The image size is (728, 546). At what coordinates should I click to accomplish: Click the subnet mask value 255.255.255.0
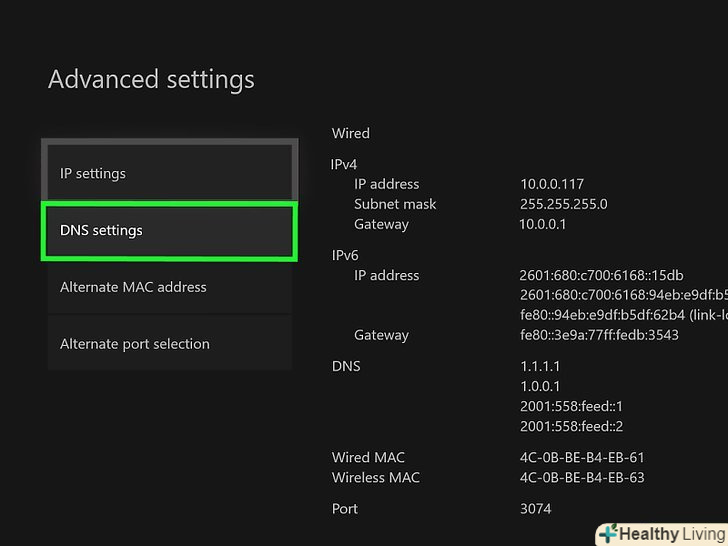click(563, 204)
